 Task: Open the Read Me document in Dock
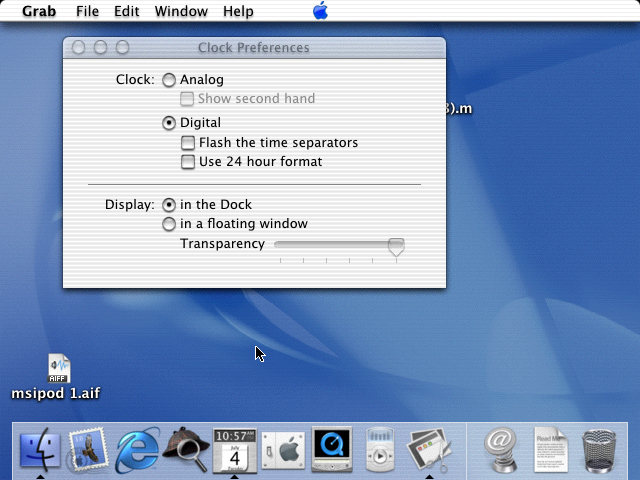[551, 449]
